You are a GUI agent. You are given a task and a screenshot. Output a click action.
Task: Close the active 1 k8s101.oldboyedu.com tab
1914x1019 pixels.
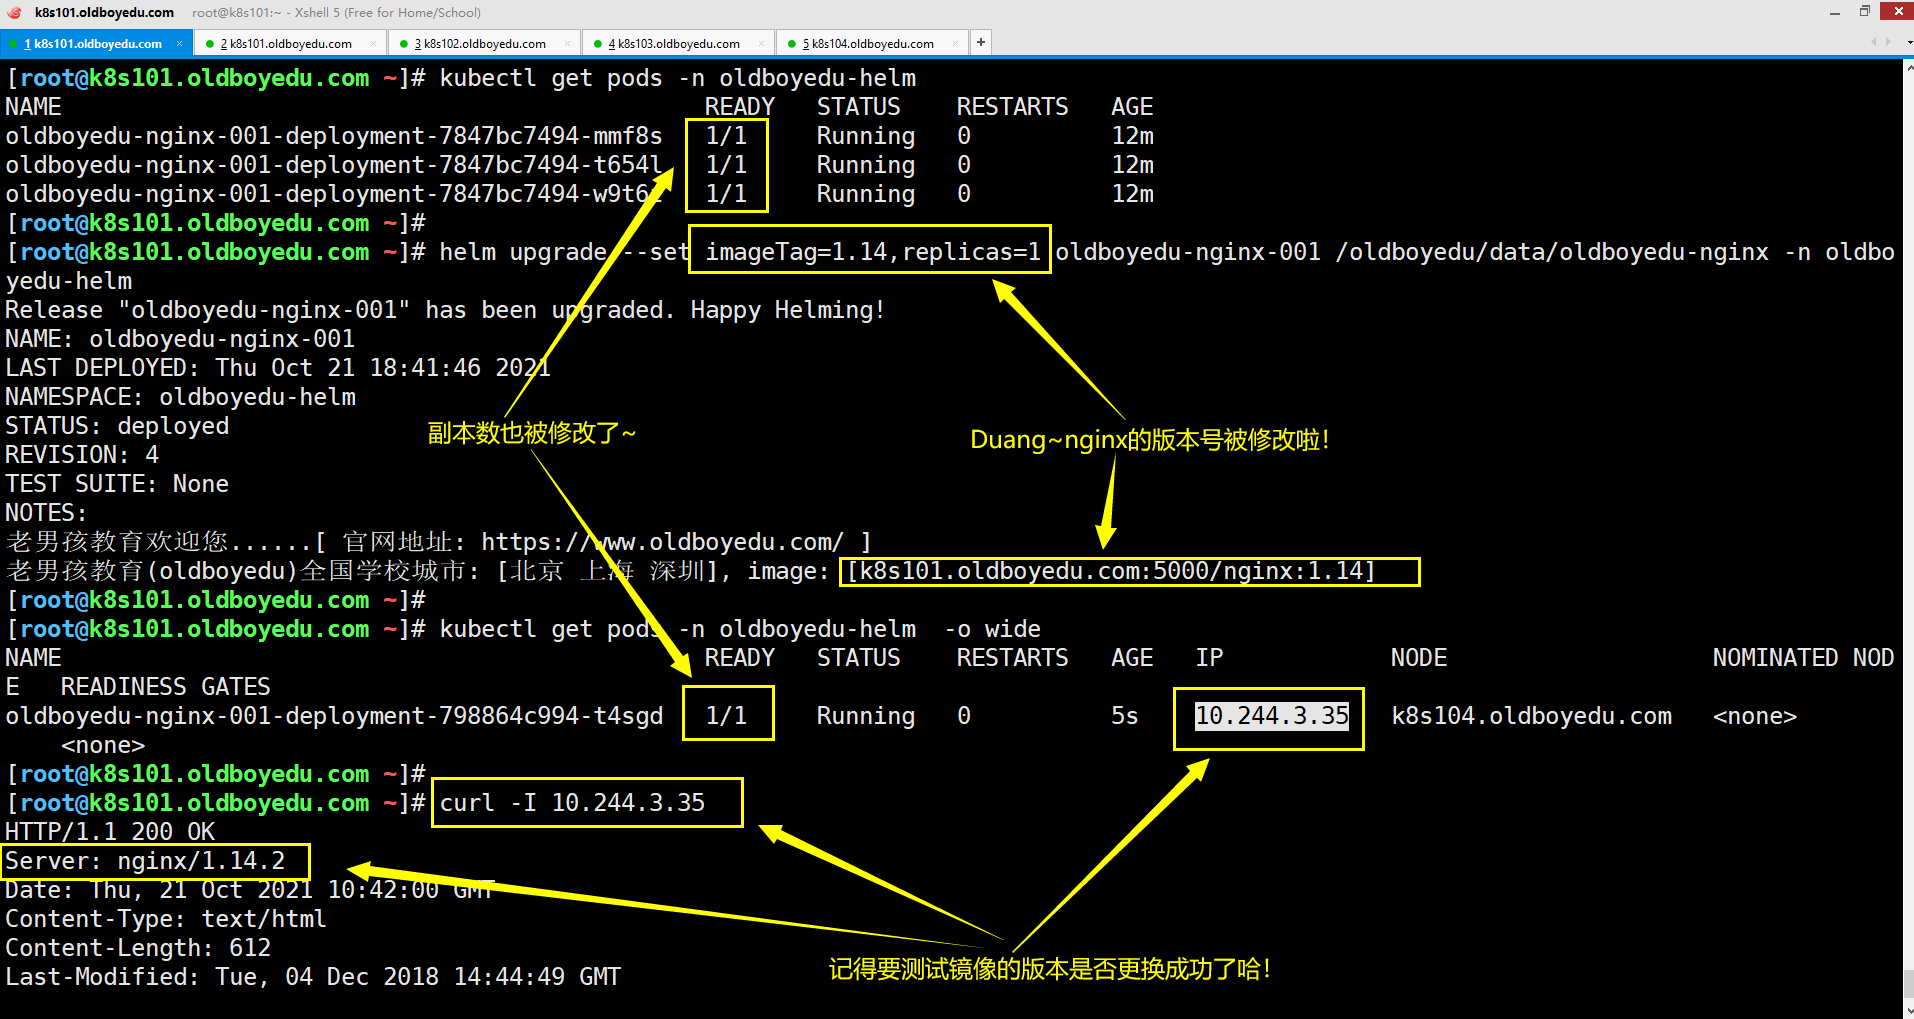pos(180,44)
